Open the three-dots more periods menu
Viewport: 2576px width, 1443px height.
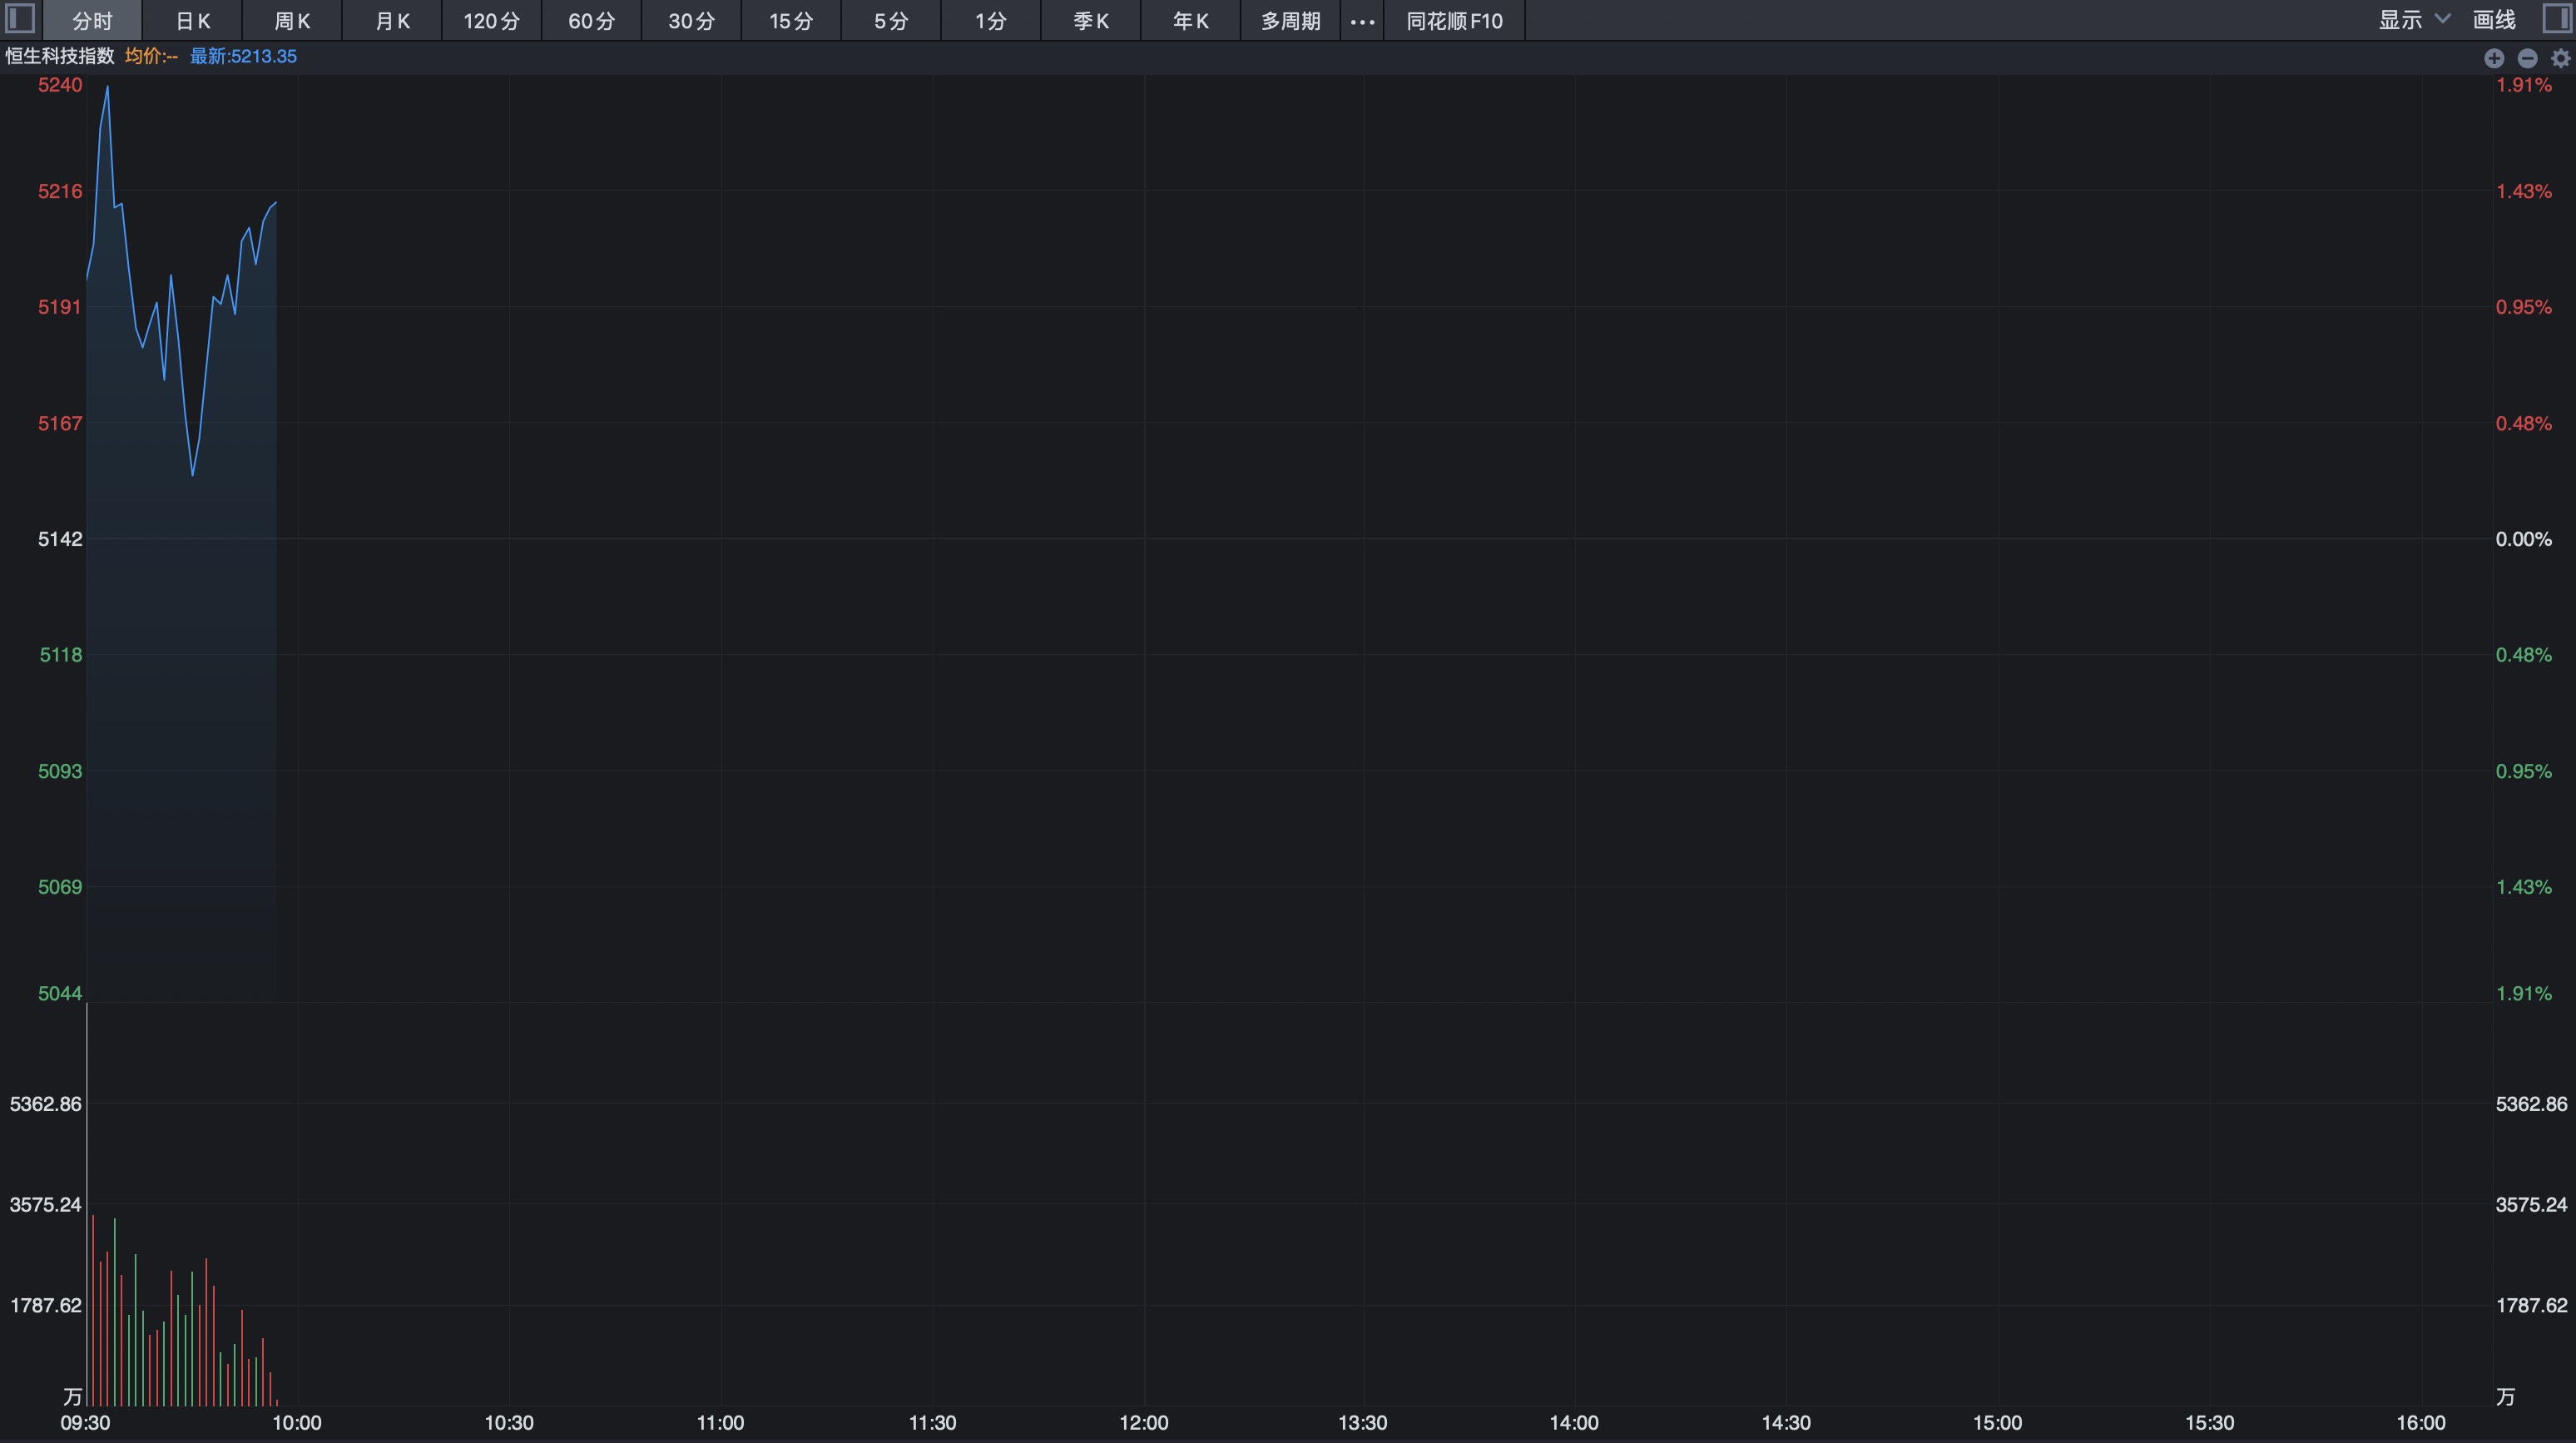[x=1362, y=21]
